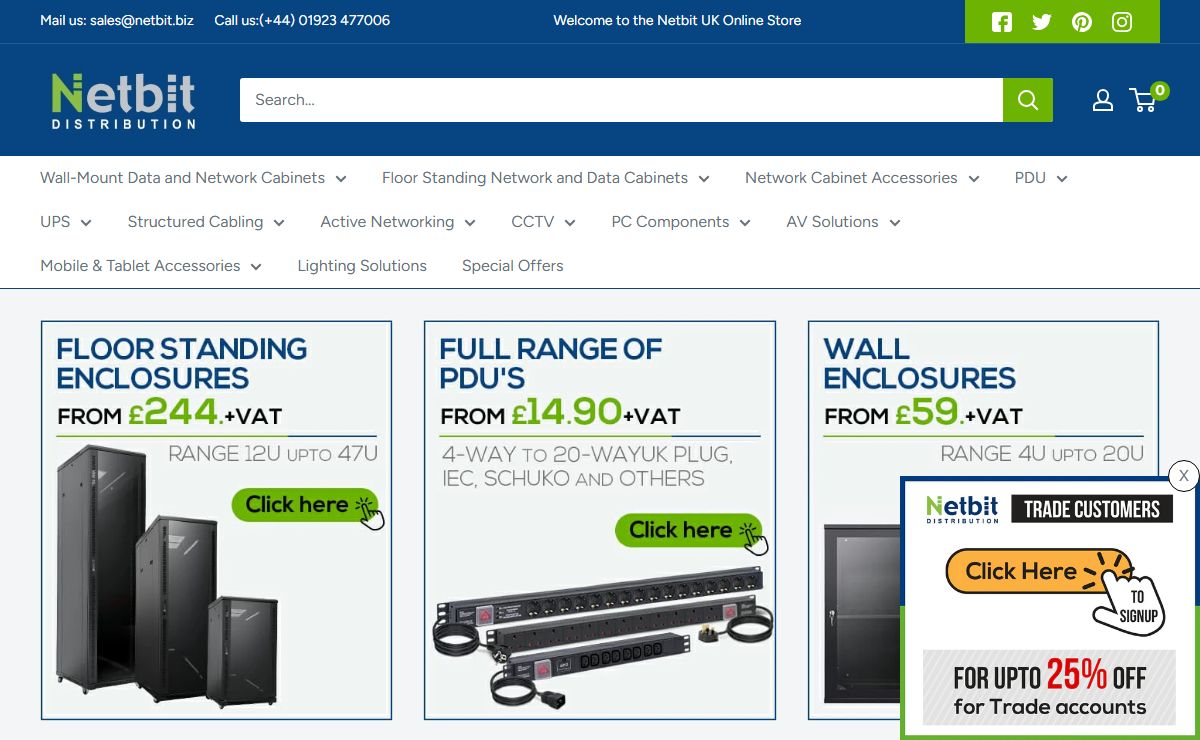
Task: Open the user account icon
Action: coord(1103,100)
